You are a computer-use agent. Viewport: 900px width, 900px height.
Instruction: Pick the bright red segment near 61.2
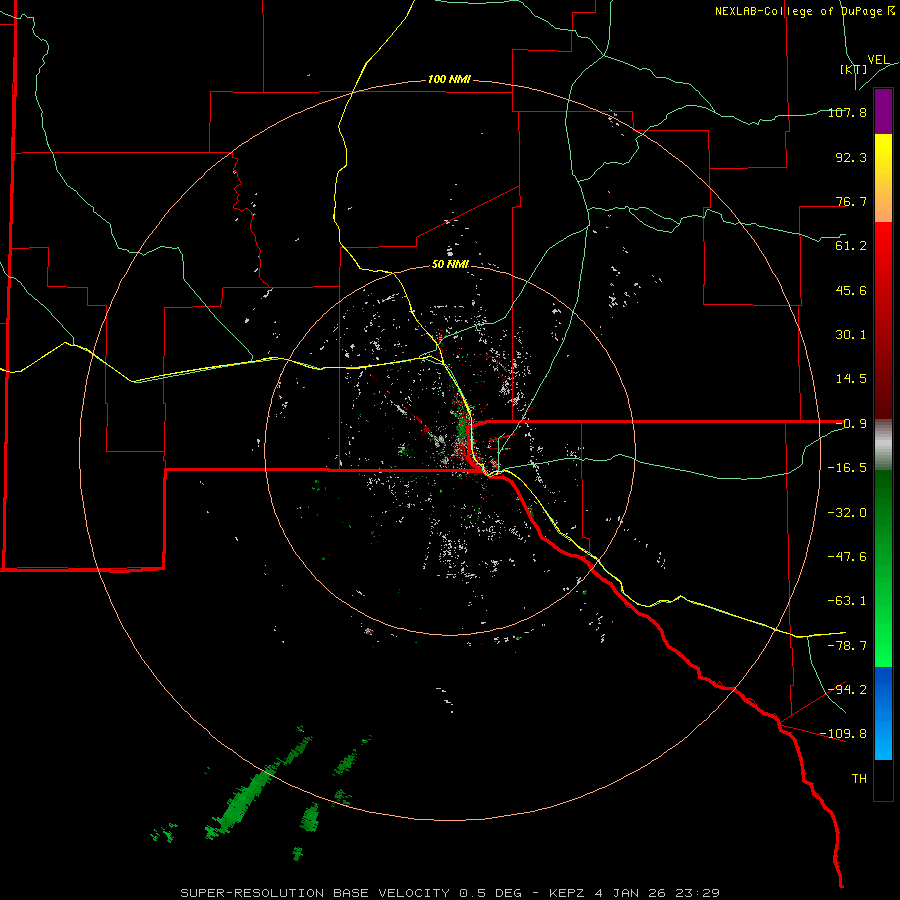coord(883,247)
